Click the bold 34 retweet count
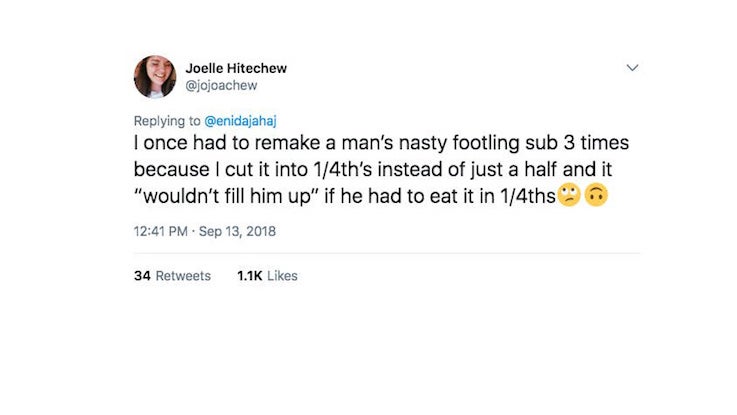737x415 pixels. [142, 276]
